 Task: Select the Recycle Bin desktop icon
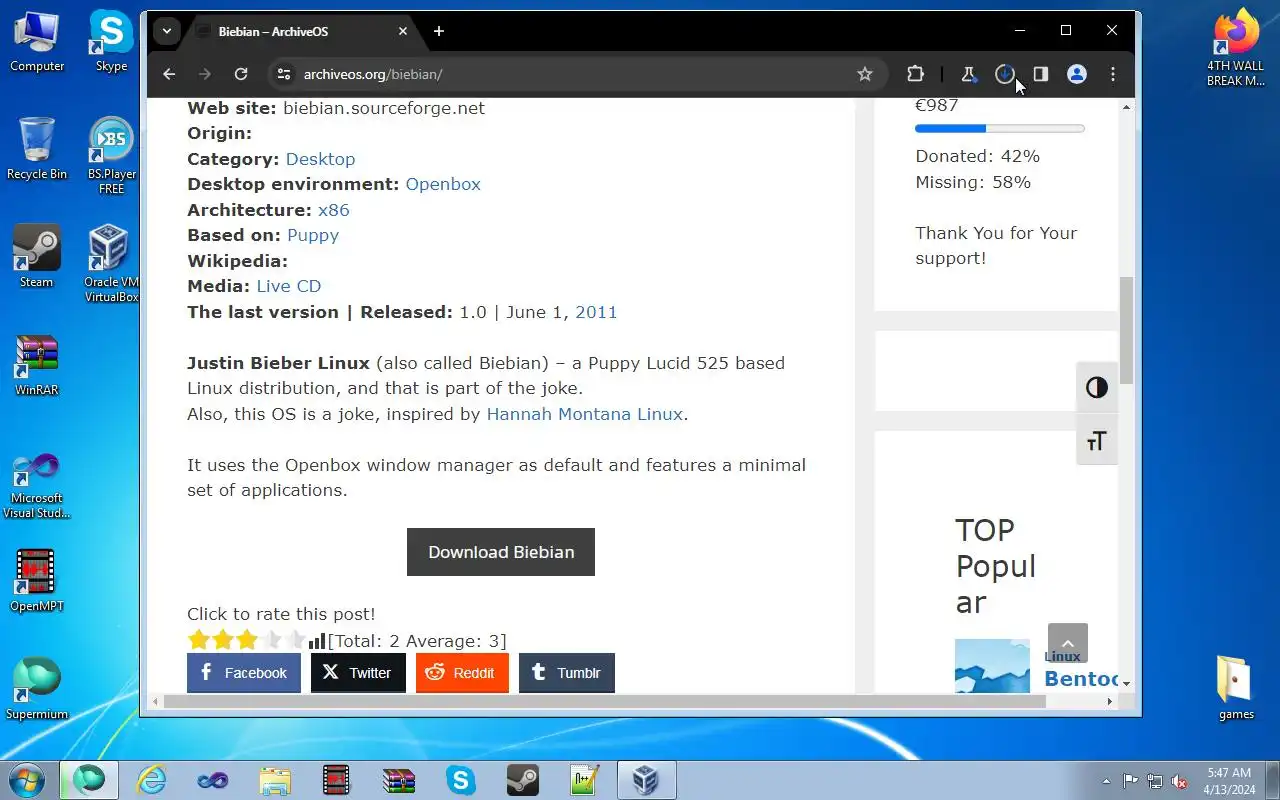pyautogui.click(x=37, y=149)
